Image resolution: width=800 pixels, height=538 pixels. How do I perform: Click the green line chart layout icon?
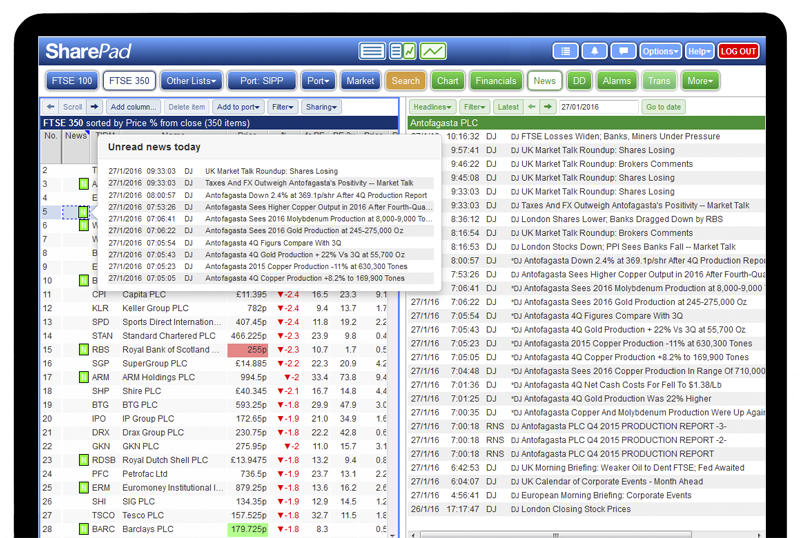click(433, 51)
